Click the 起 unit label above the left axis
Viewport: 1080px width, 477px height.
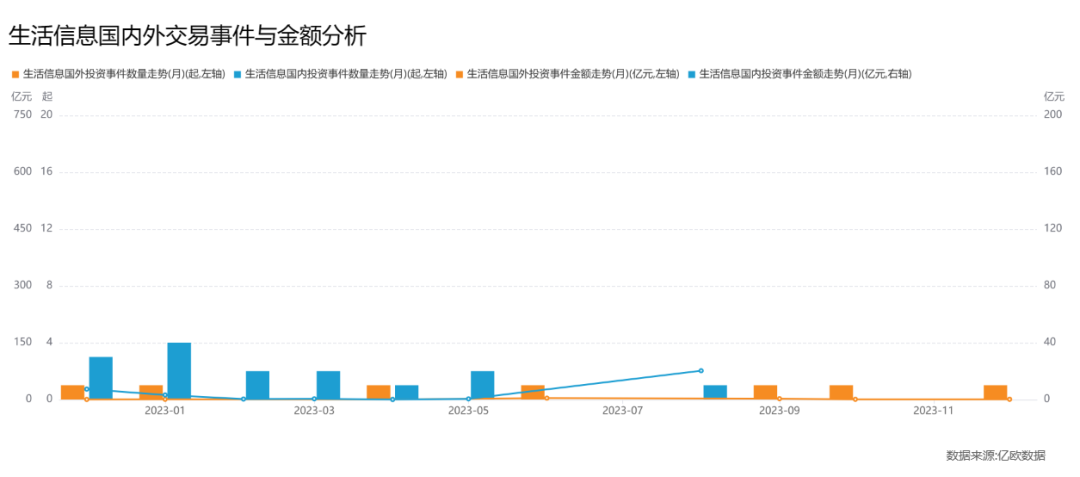tap(47, 96)
